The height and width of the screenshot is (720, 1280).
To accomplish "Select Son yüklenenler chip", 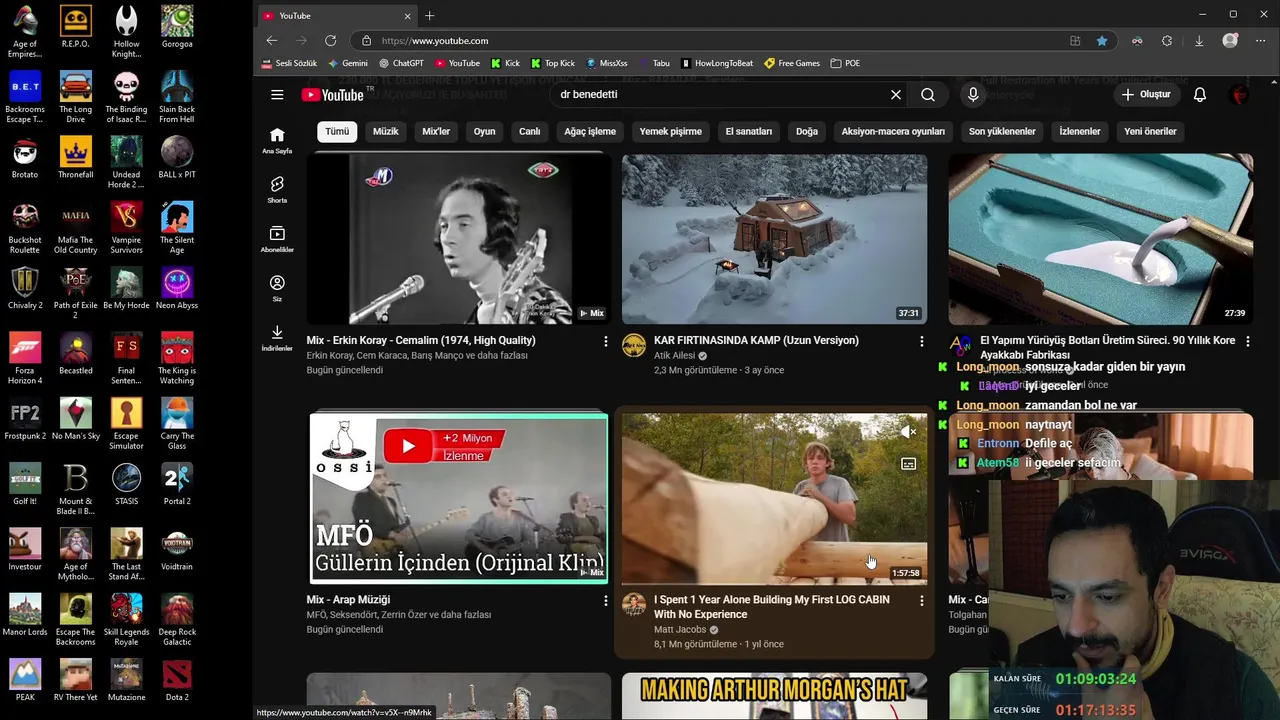I will [x=1002, y=131].
